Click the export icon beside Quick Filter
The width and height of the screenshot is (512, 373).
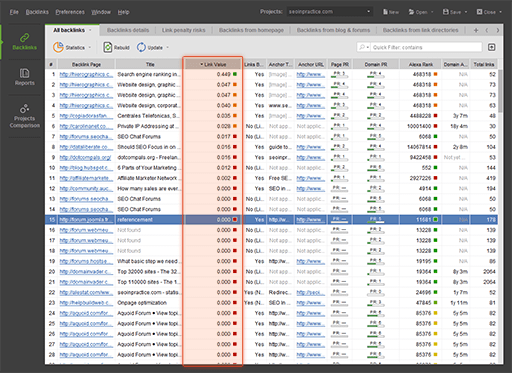click(x=491, y=47)
